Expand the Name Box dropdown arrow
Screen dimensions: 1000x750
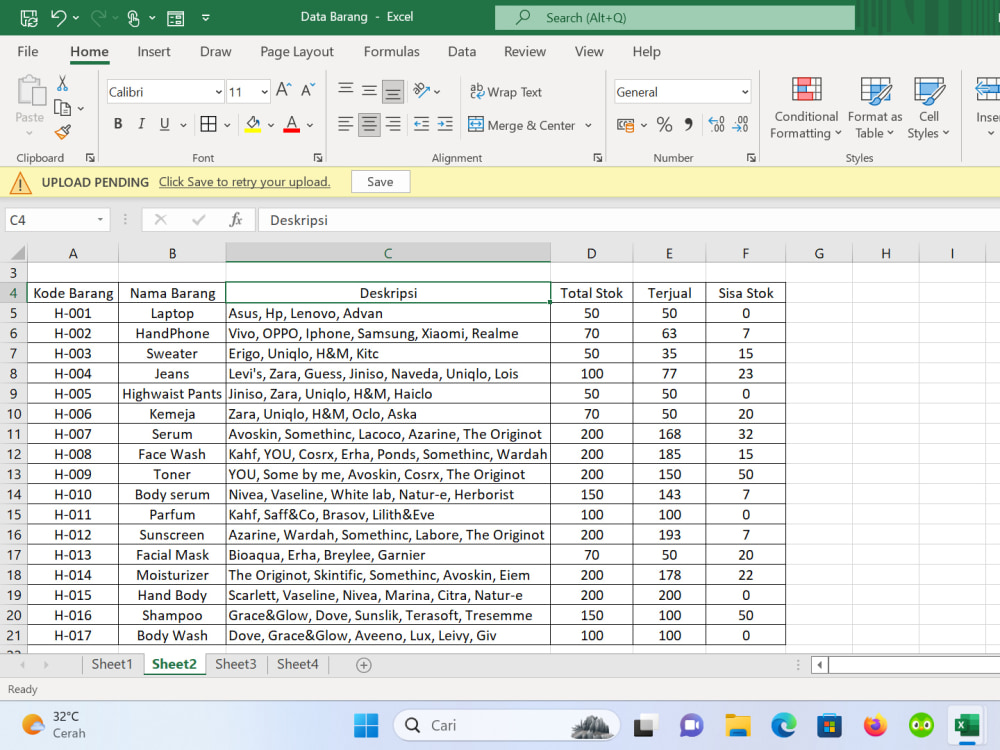pos(100,220)
